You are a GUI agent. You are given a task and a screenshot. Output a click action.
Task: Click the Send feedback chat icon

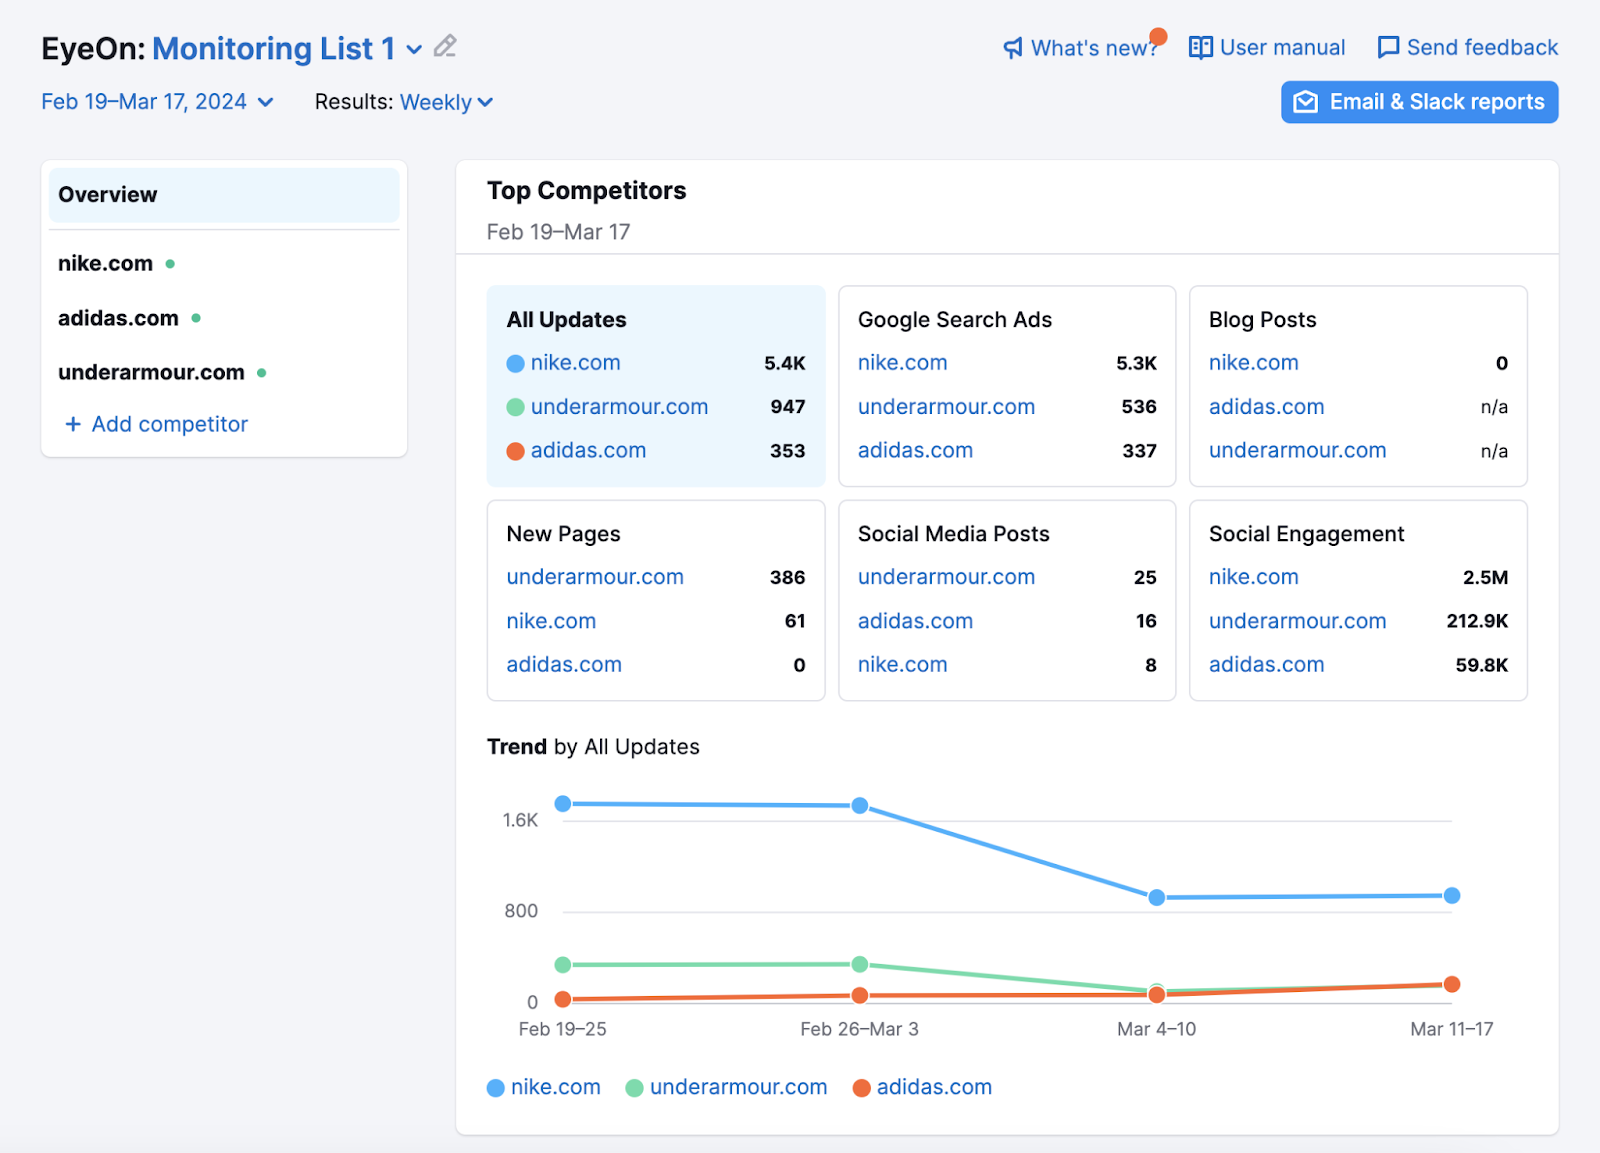(x=1388, y=47)
